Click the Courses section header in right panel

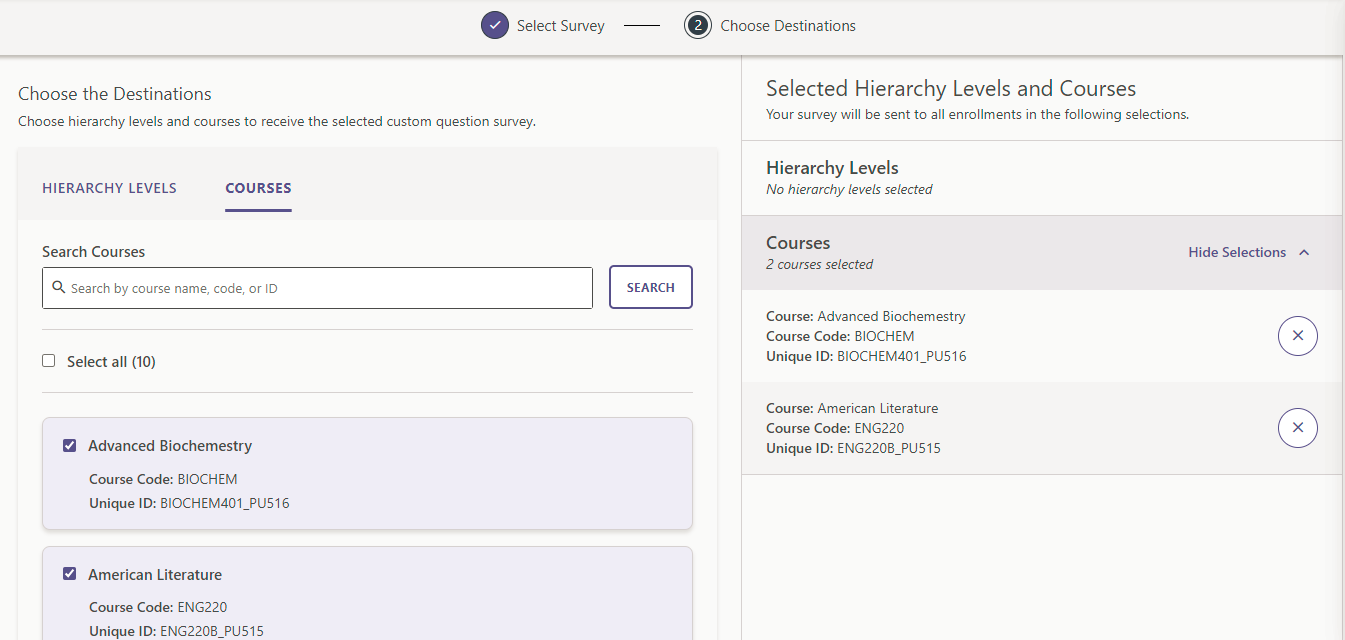[x=1042, y=253]
